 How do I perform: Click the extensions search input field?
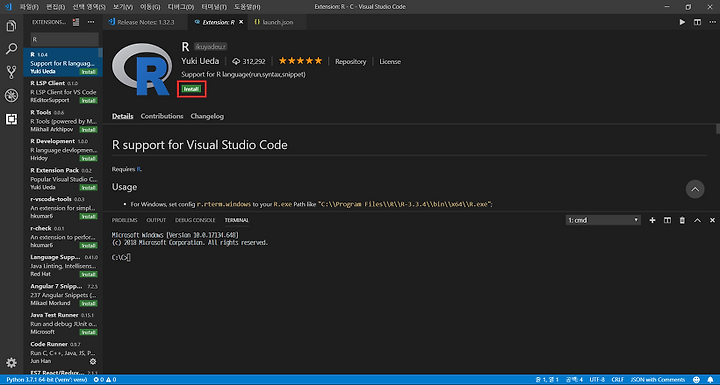[x=64, y=40]
